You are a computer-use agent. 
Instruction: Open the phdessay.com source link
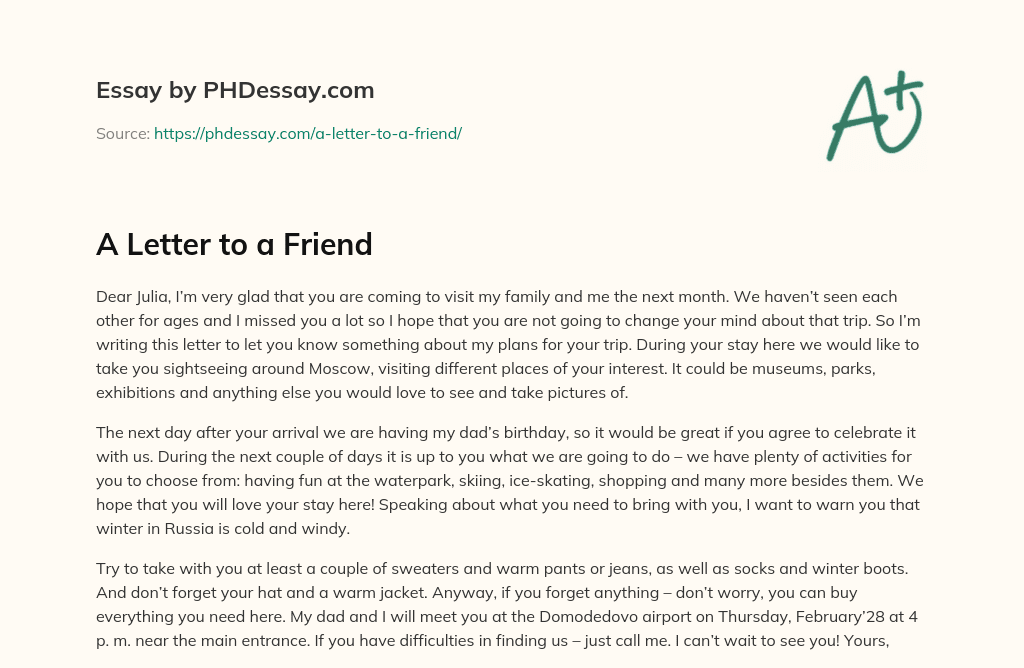(307, 133)
